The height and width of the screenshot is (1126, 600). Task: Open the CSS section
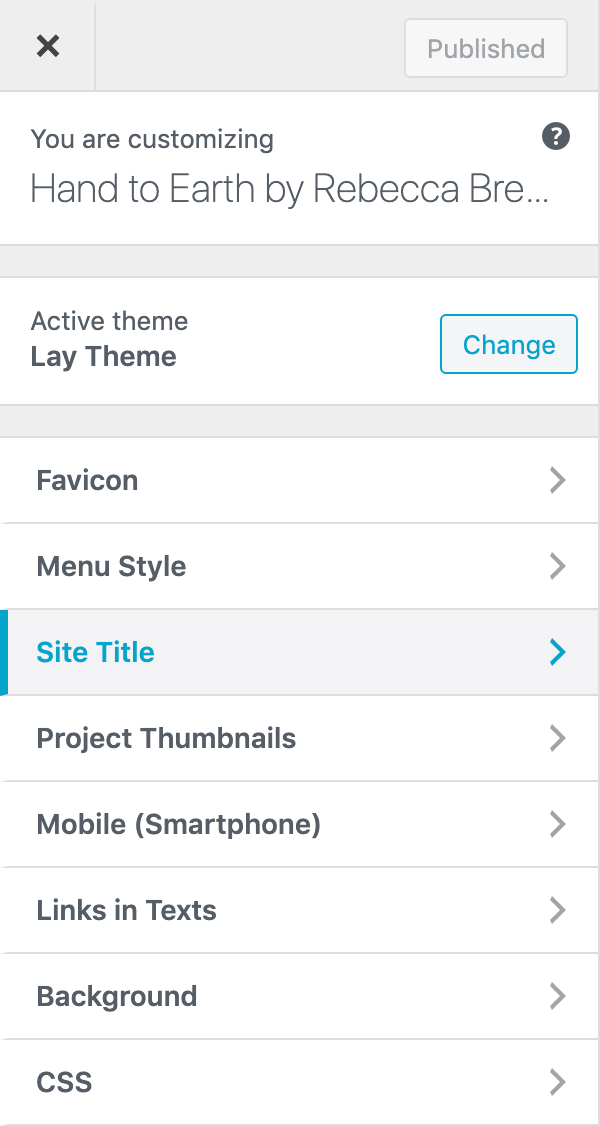click(x=64, y=1082)
